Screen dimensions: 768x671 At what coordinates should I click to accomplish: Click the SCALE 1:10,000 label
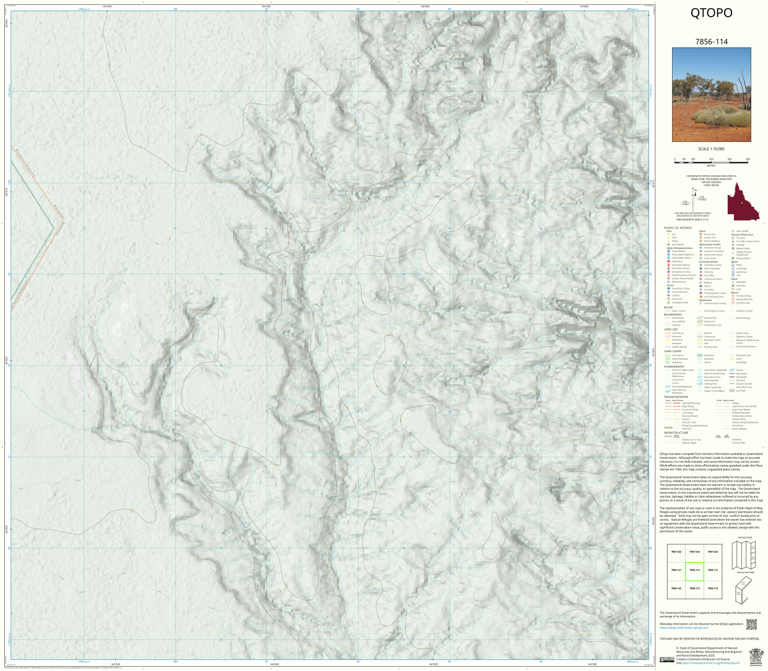711,149
